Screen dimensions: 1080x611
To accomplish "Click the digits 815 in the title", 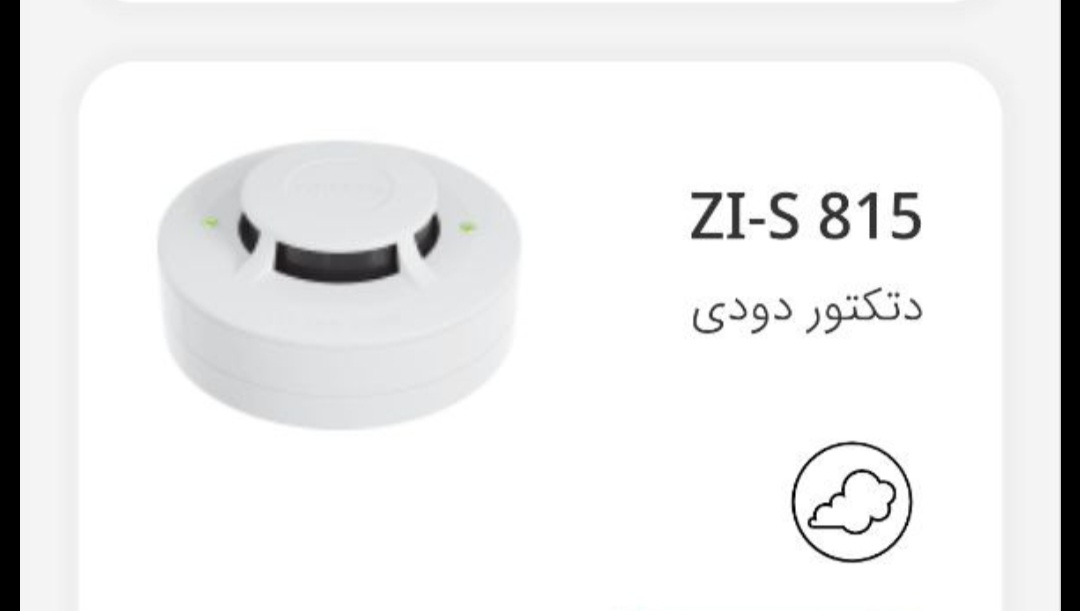I will click(869, 215).
